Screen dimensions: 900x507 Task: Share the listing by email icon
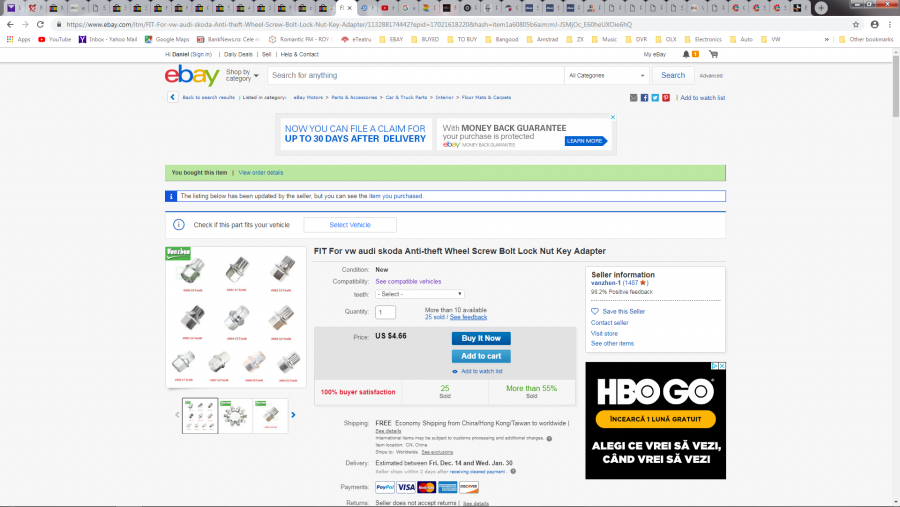tap(634, 98)
